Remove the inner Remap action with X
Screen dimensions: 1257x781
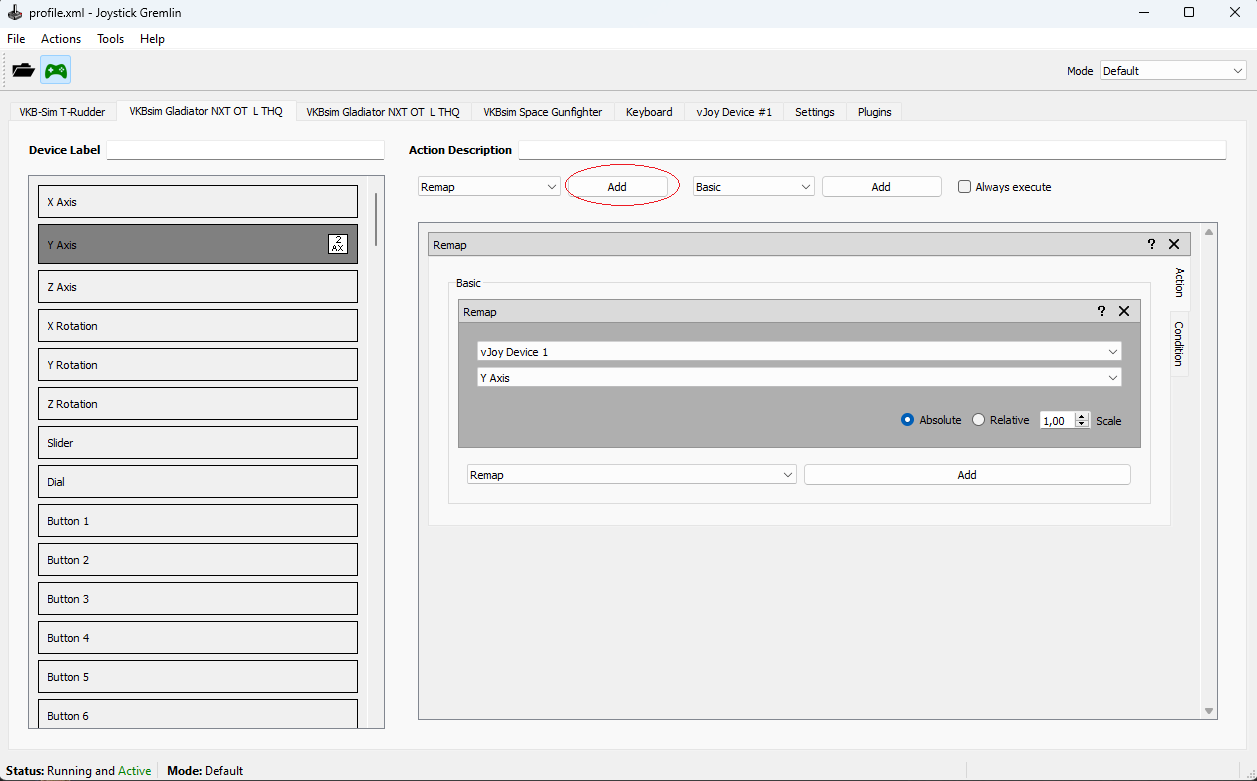1124,311
